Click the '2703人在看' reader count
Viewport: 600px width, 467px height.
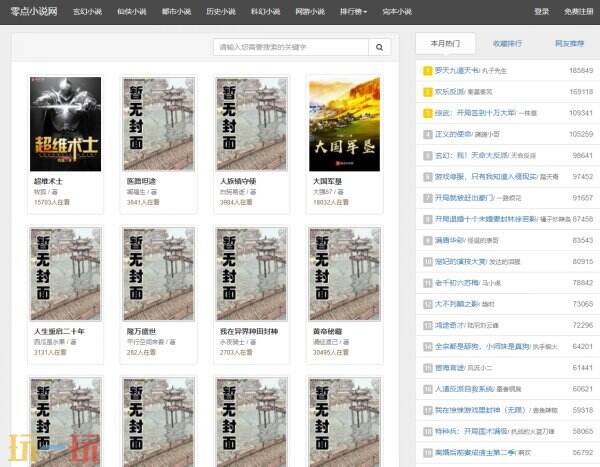(x=236, y=352)
